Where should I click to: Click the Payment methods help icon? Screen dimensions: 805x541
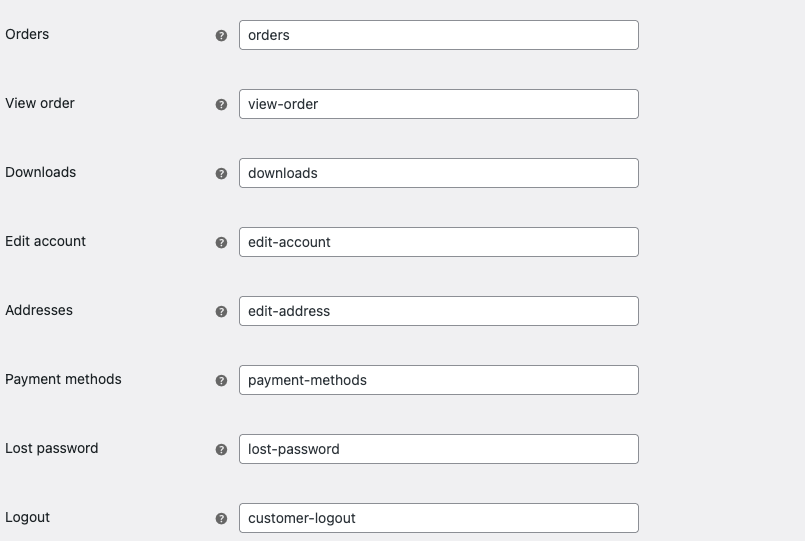pyautogui.click(x=222, y=381)
